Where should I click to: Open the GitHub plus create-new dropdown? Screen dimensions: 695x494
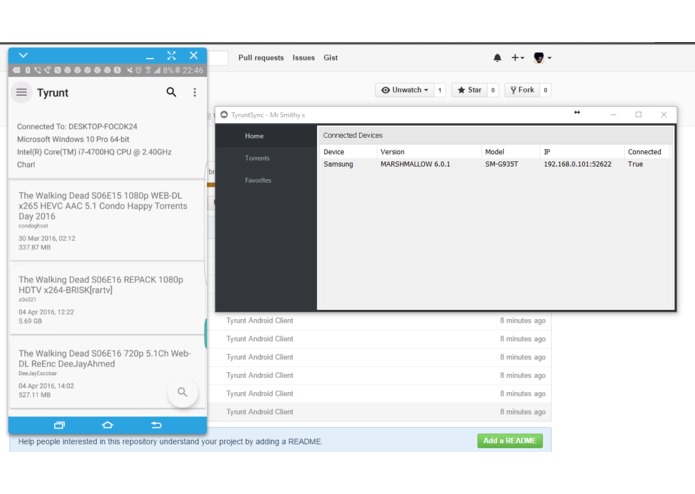tap(517, 58)
